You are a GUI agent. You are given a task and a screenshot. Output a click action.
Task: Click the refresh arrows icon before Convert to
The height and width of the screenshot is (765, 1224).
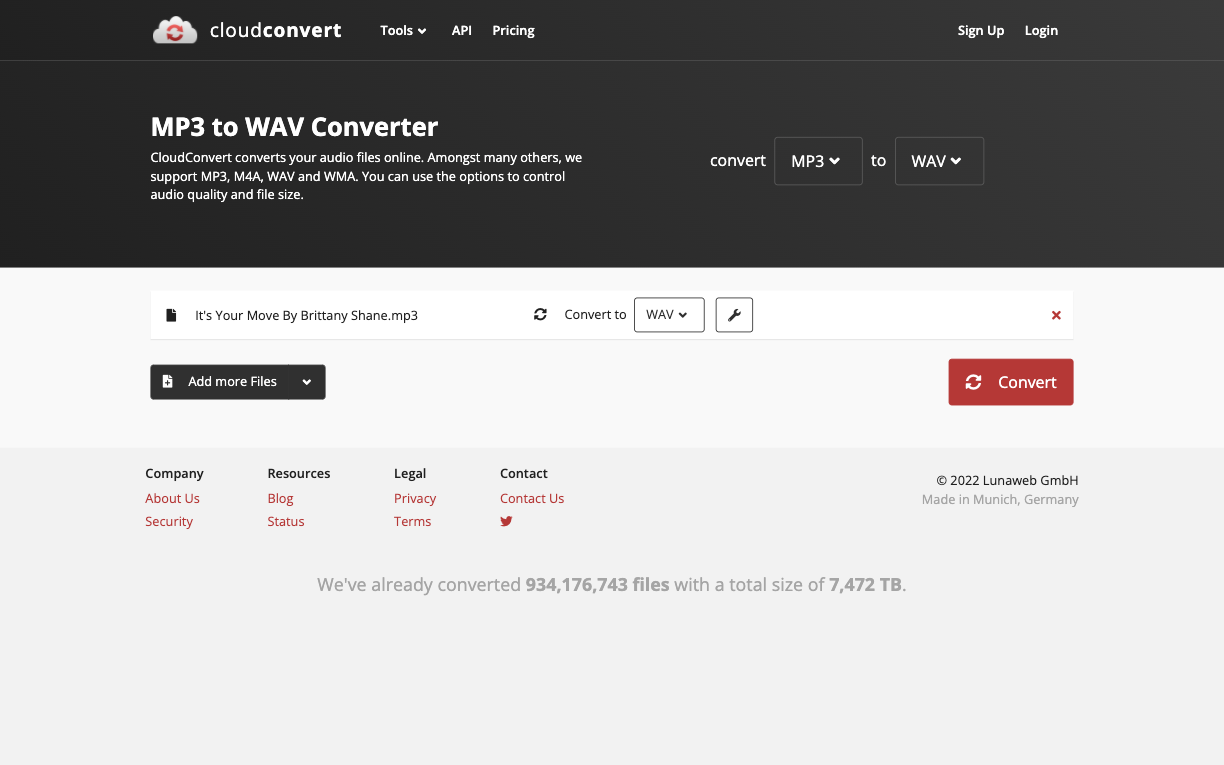click(540, 314)
